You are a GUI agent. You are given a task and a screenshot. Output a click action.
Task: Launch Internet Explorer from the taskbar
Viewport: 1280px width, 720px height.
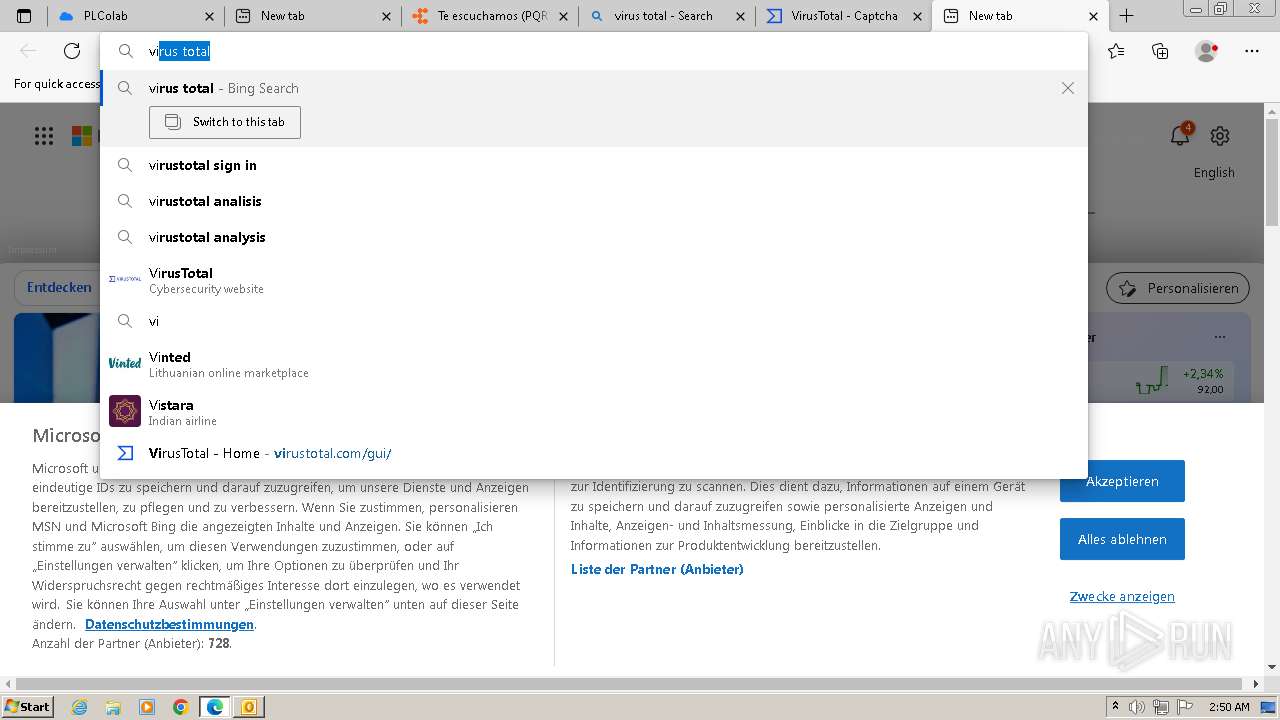pos(80,707)
